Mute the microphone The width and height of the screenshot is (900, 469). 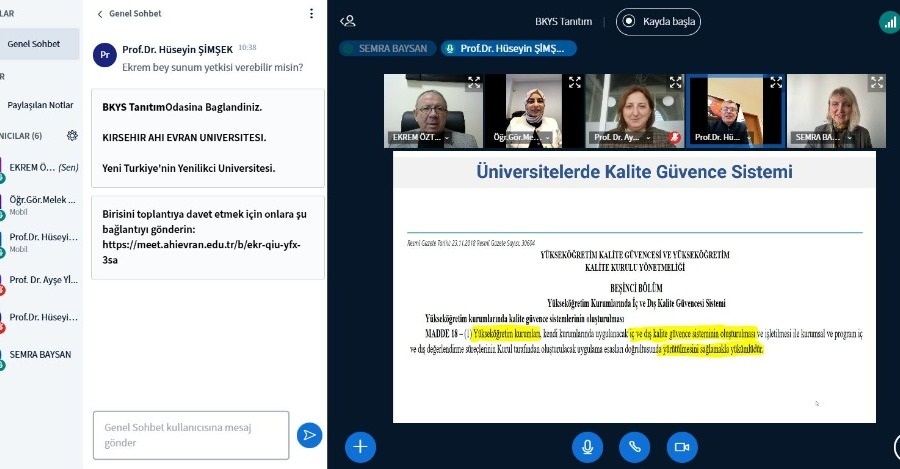pos(587,447)
